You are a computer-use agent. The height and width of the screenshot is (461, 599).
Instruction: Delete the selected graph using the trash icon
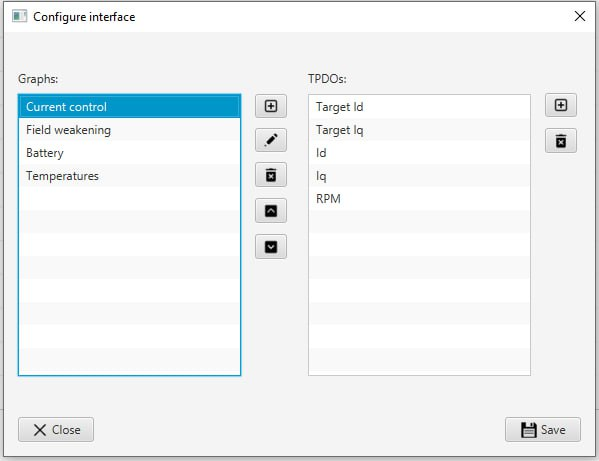point(271,175)
